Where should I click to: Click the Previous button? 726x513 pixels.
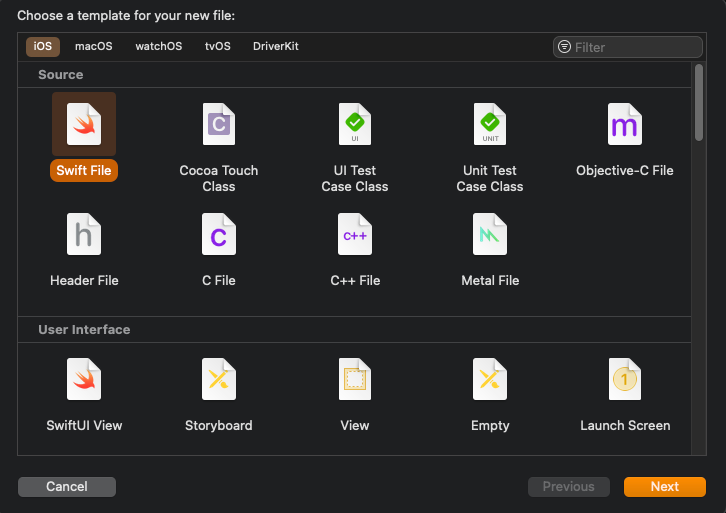tap(569, 487)
